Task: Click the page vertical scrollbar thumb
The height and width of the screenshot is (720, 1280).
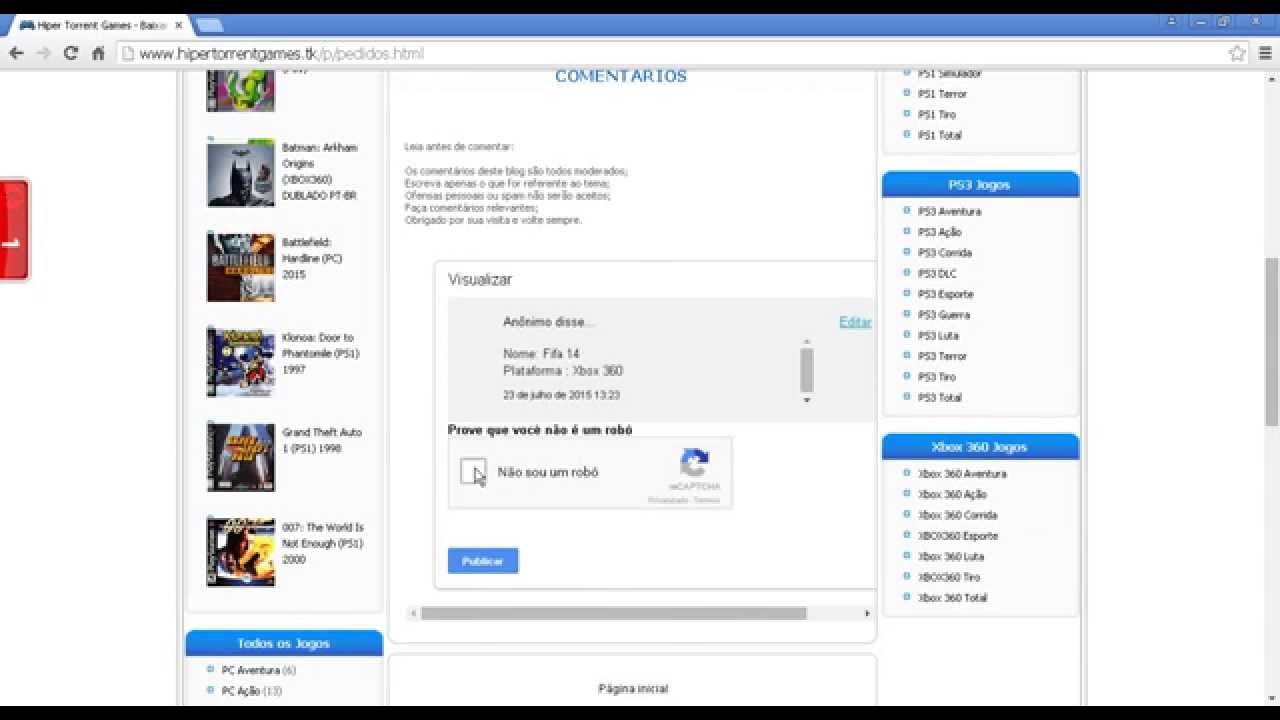Action: click(x=1272, y=341)
